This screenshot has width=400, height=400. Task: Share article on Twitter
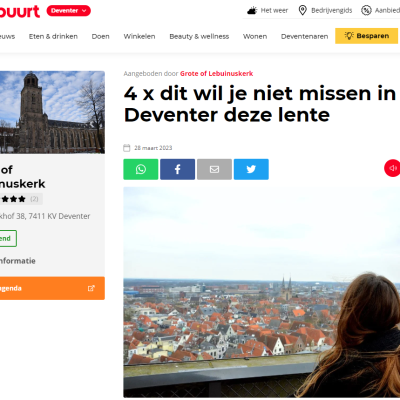(x=251, y=169)
